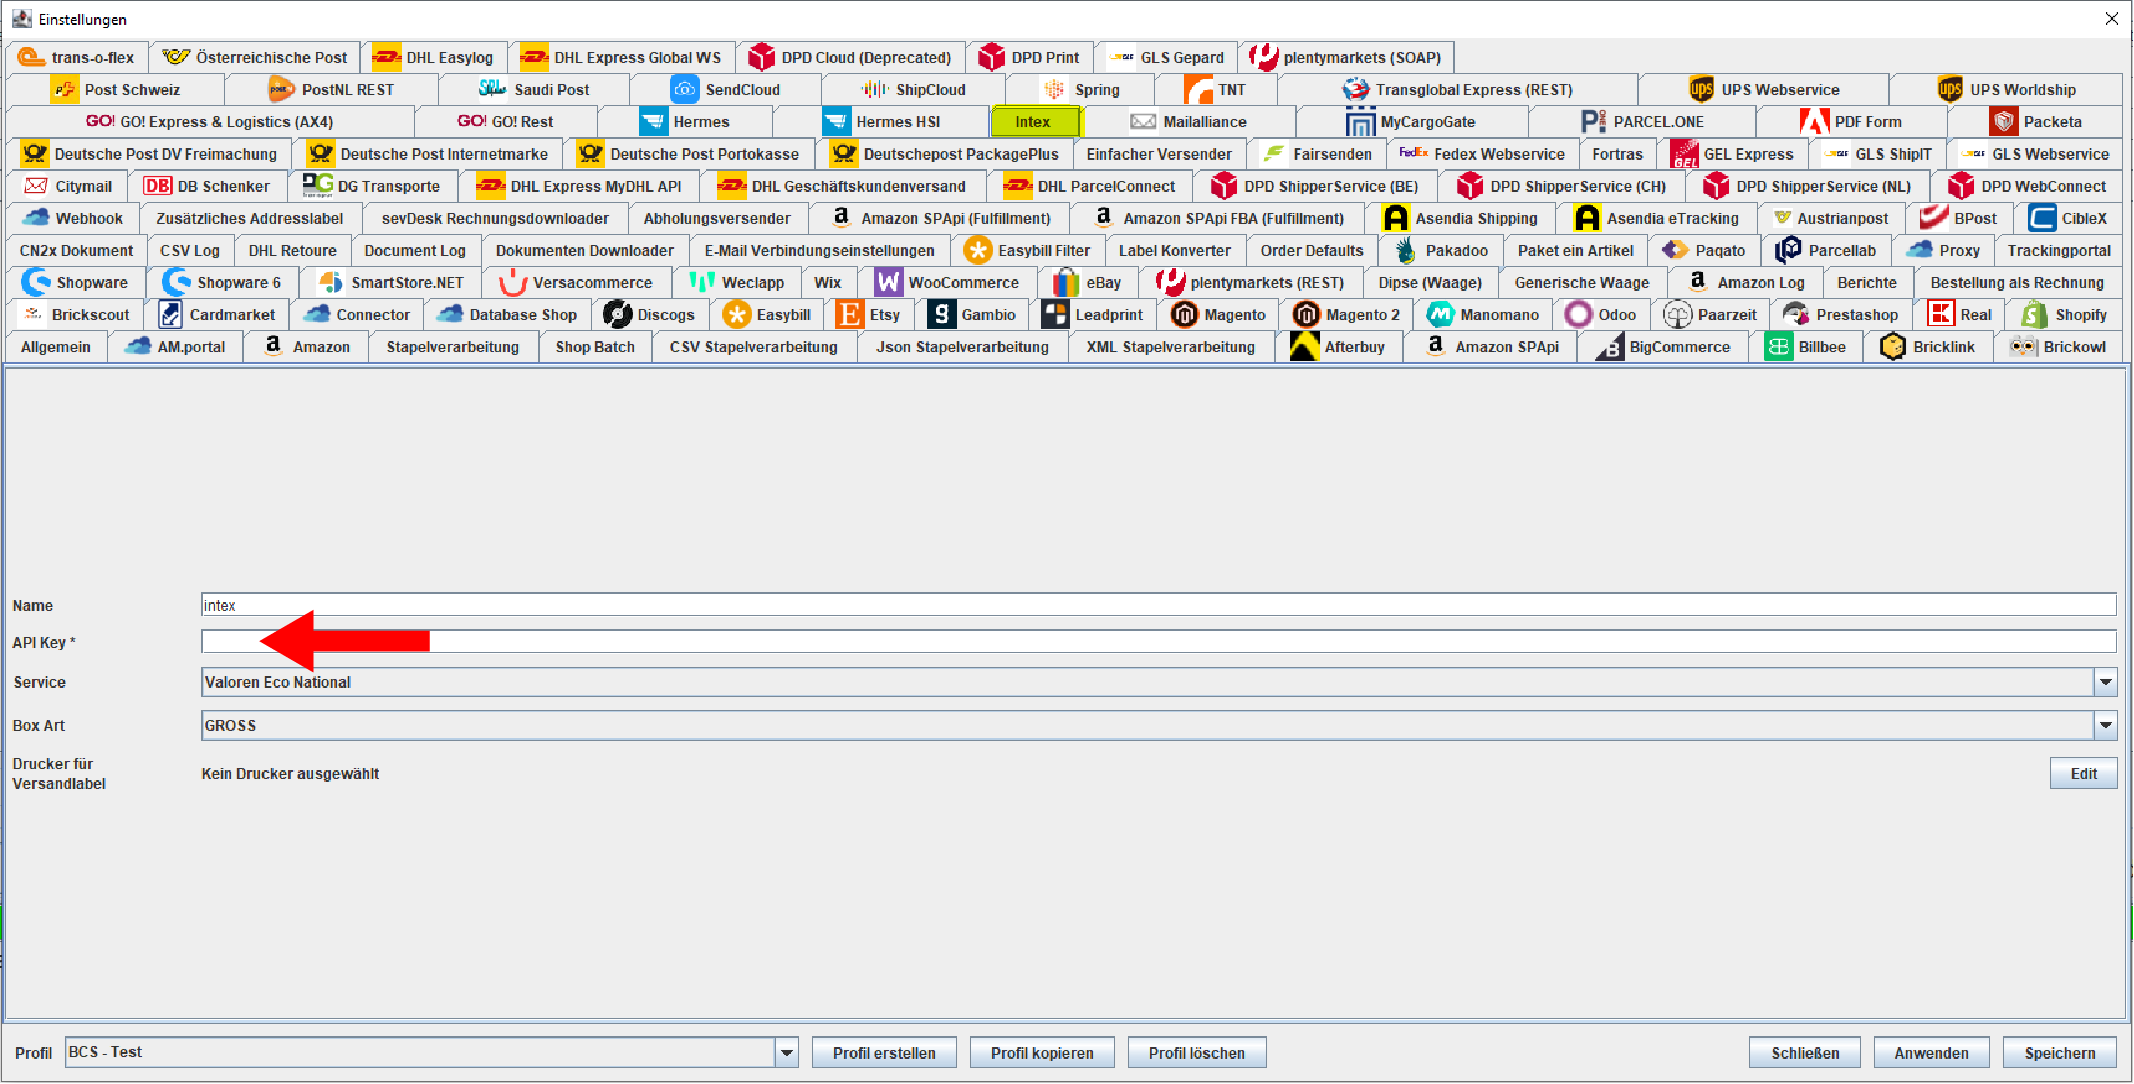2134x1084 pixels.
Task: Click the Billbee green icon
Action: 1778,346
